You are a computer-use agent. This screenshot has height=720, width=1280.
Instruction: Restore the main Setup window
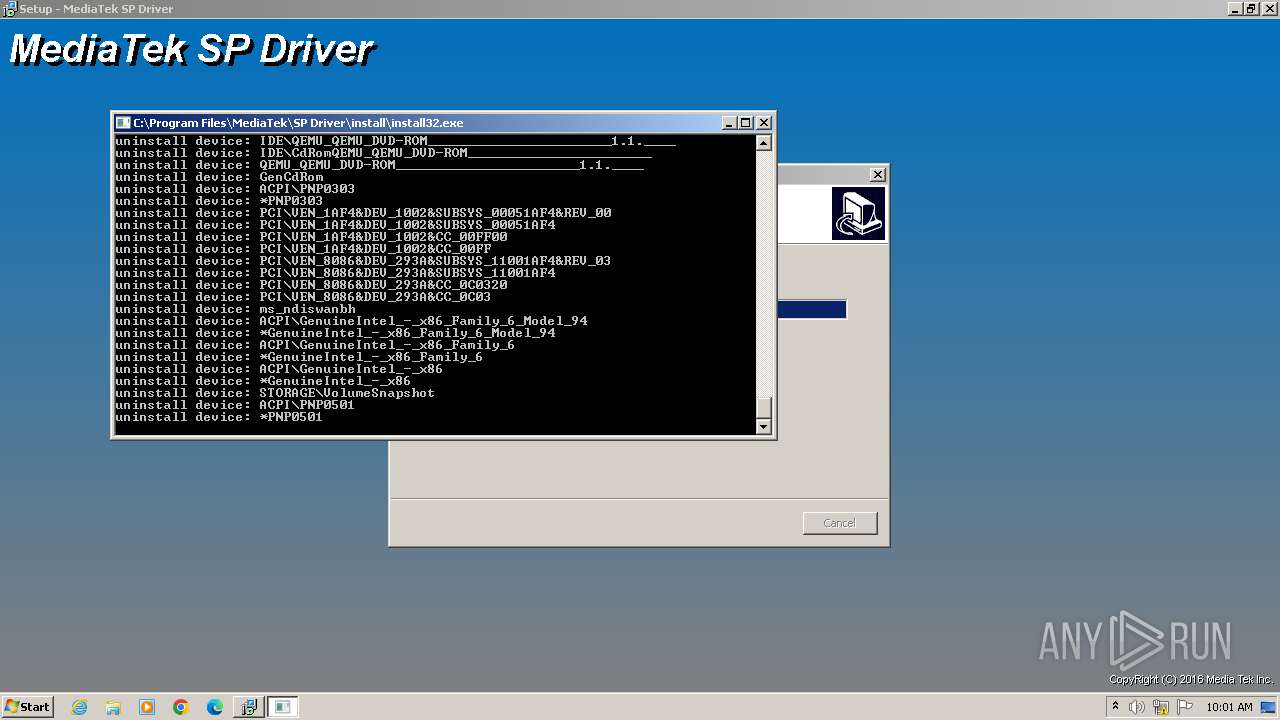pyautogui.click(x=1251, y=8)
